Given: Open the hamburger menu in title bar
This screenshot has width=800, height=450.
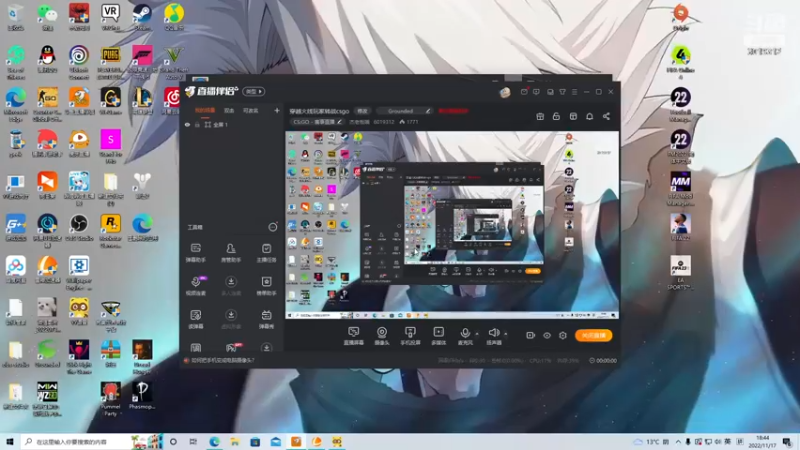Looking at the screenshot, I should [x=574, y=92].
